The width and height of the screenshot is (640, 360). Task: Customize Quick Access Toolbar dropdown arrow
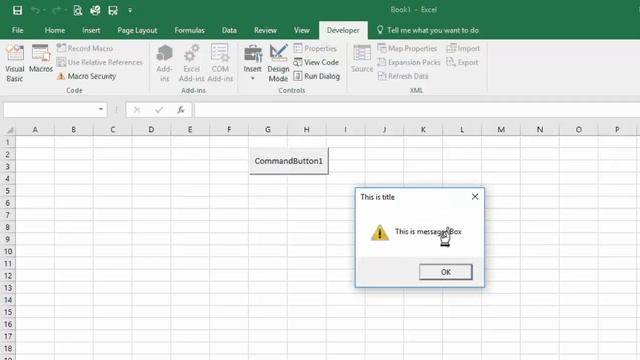(x=130, y=10)
